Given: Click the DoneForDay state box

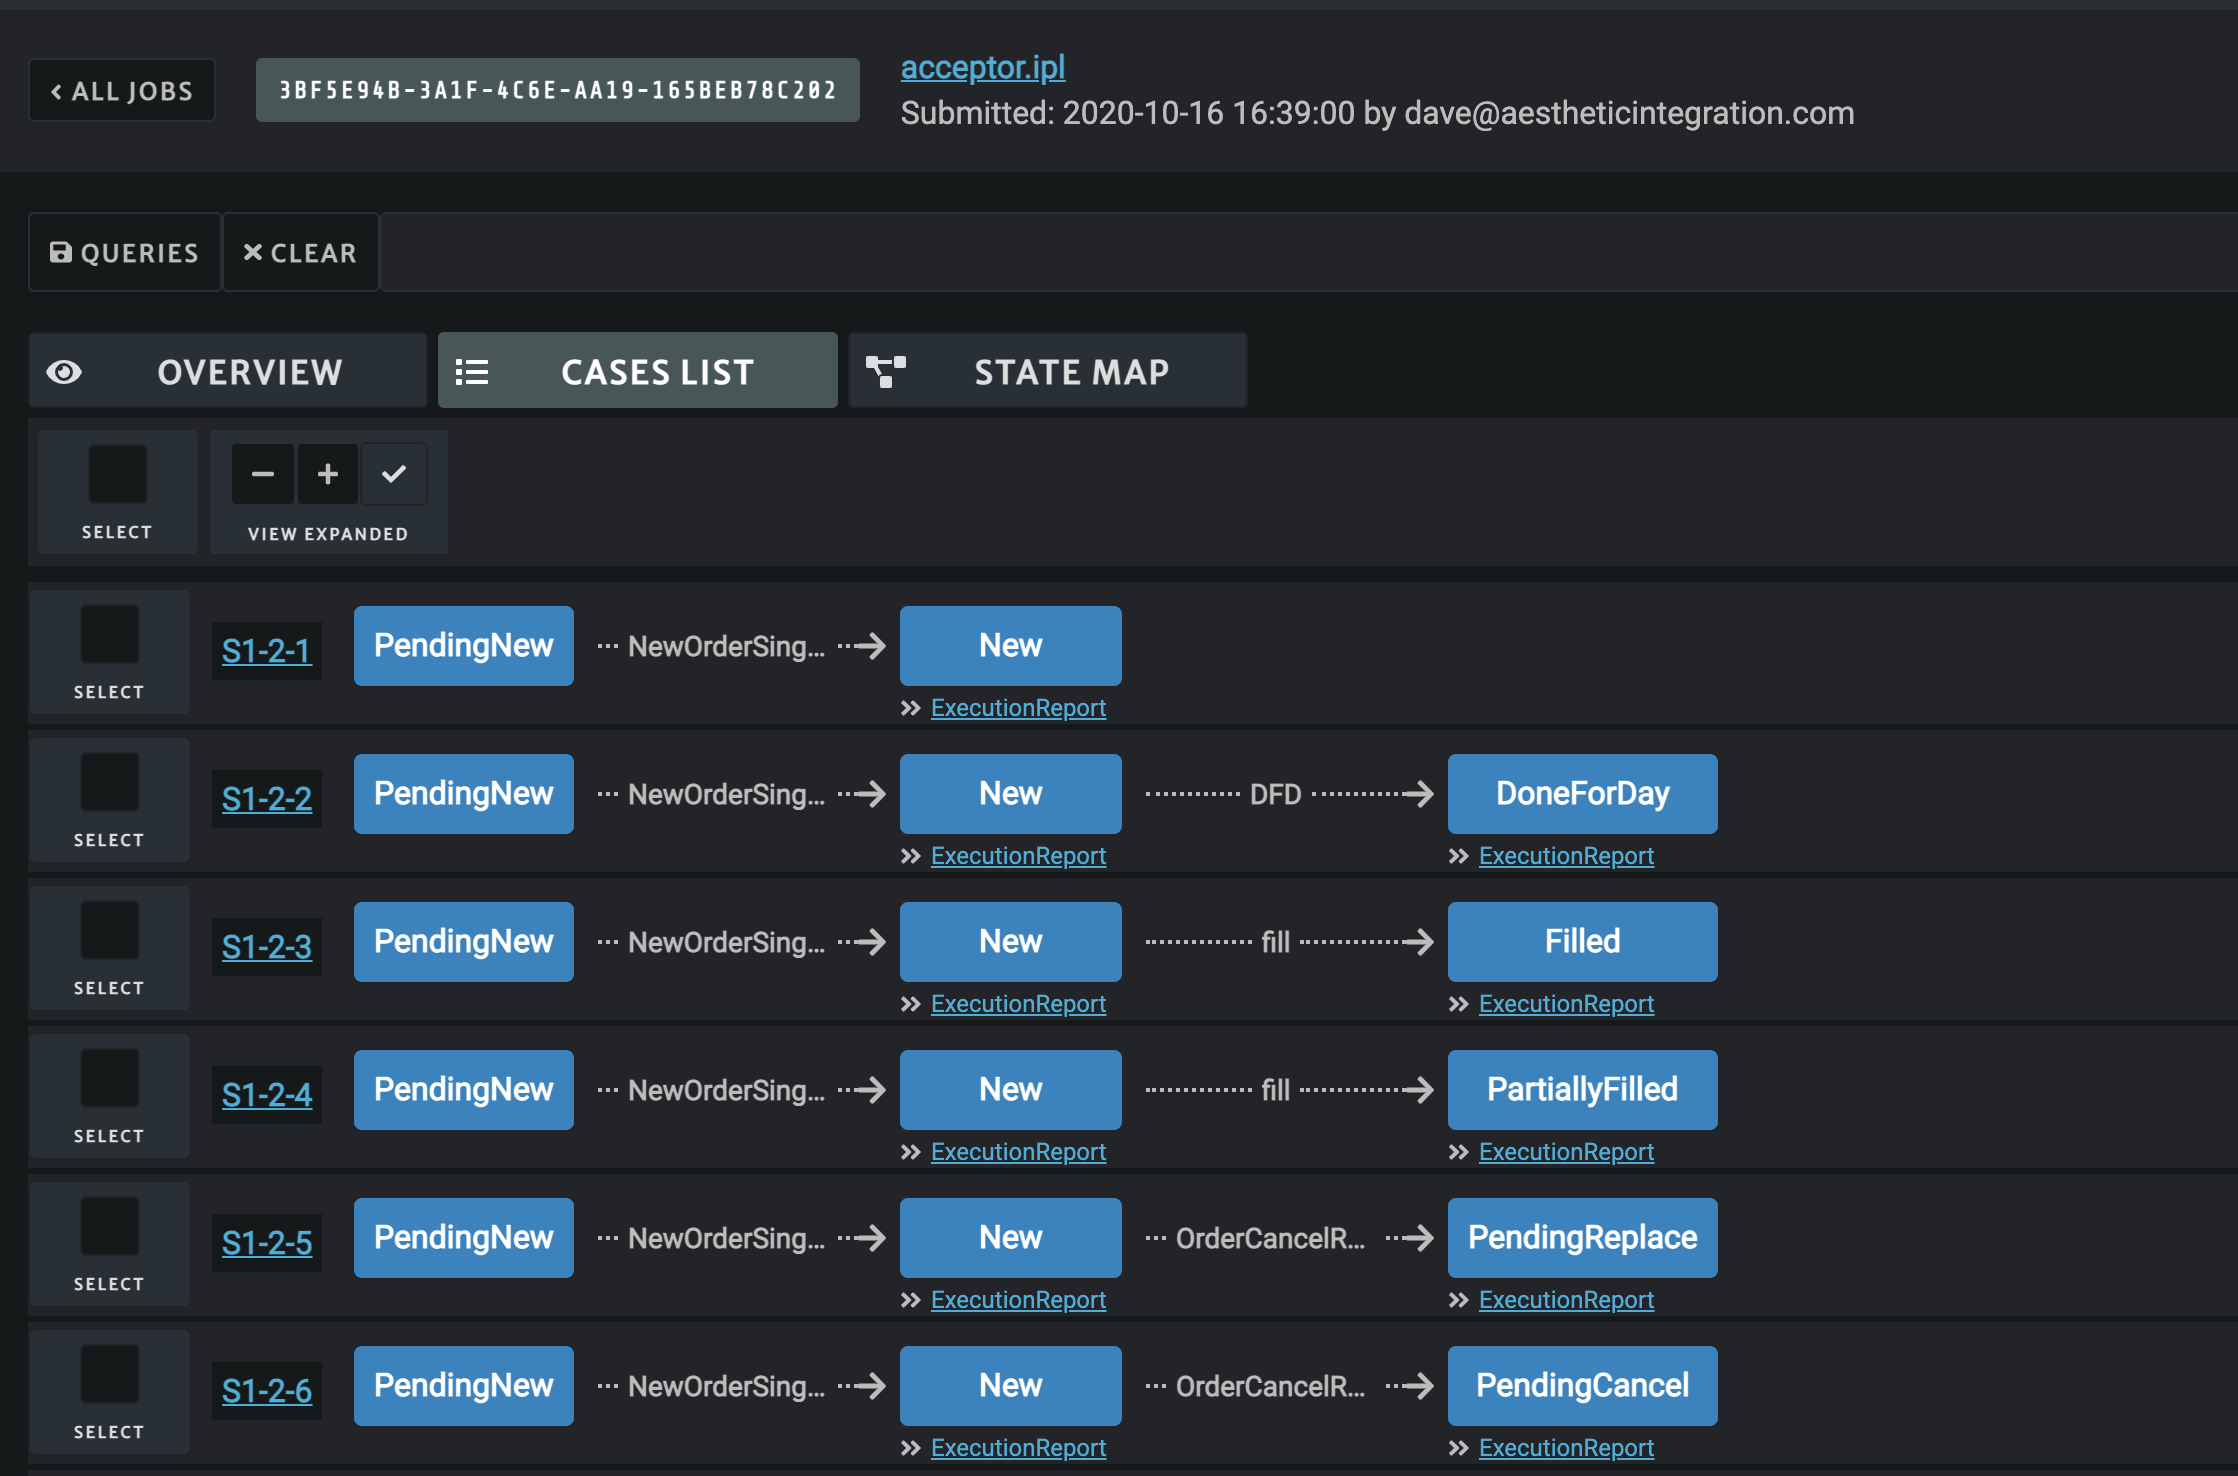Looking at the screenshot, I should 1583,794.
